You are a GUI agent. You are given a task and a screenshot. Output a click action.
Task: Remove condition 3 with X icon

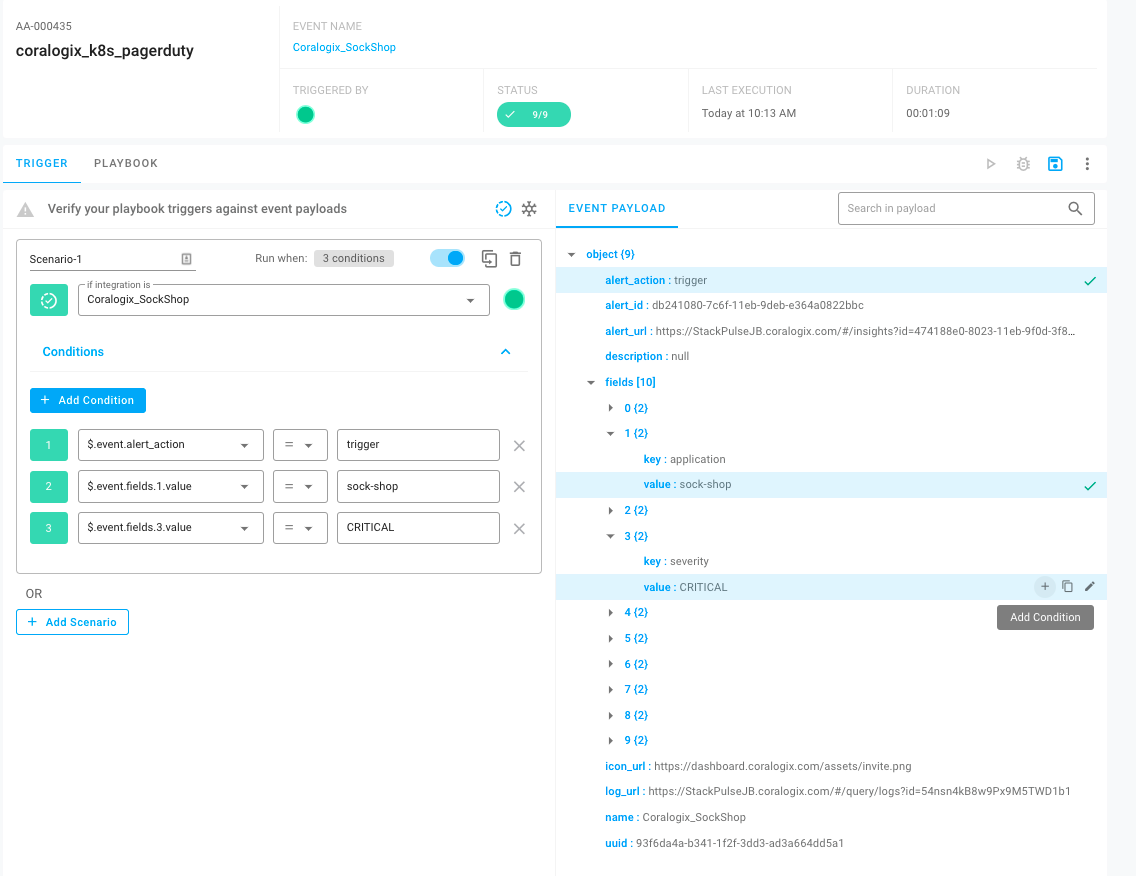coord(519,529)
